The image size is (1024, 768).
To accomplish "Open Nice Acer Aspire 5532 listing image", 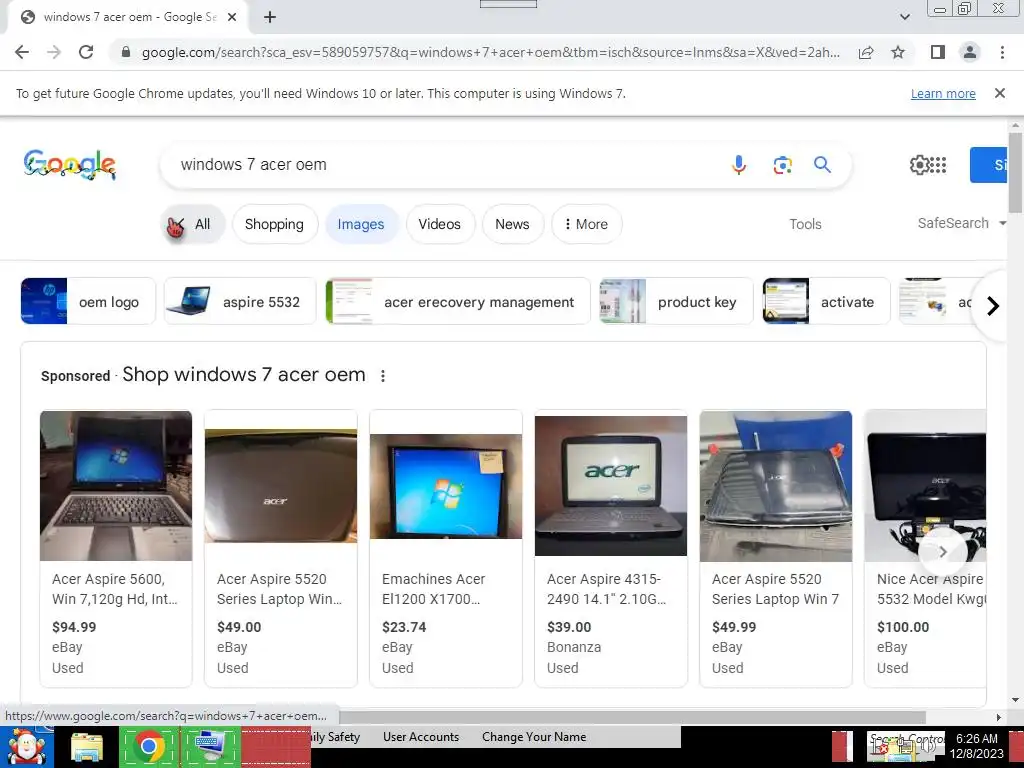I will point(925,486).
